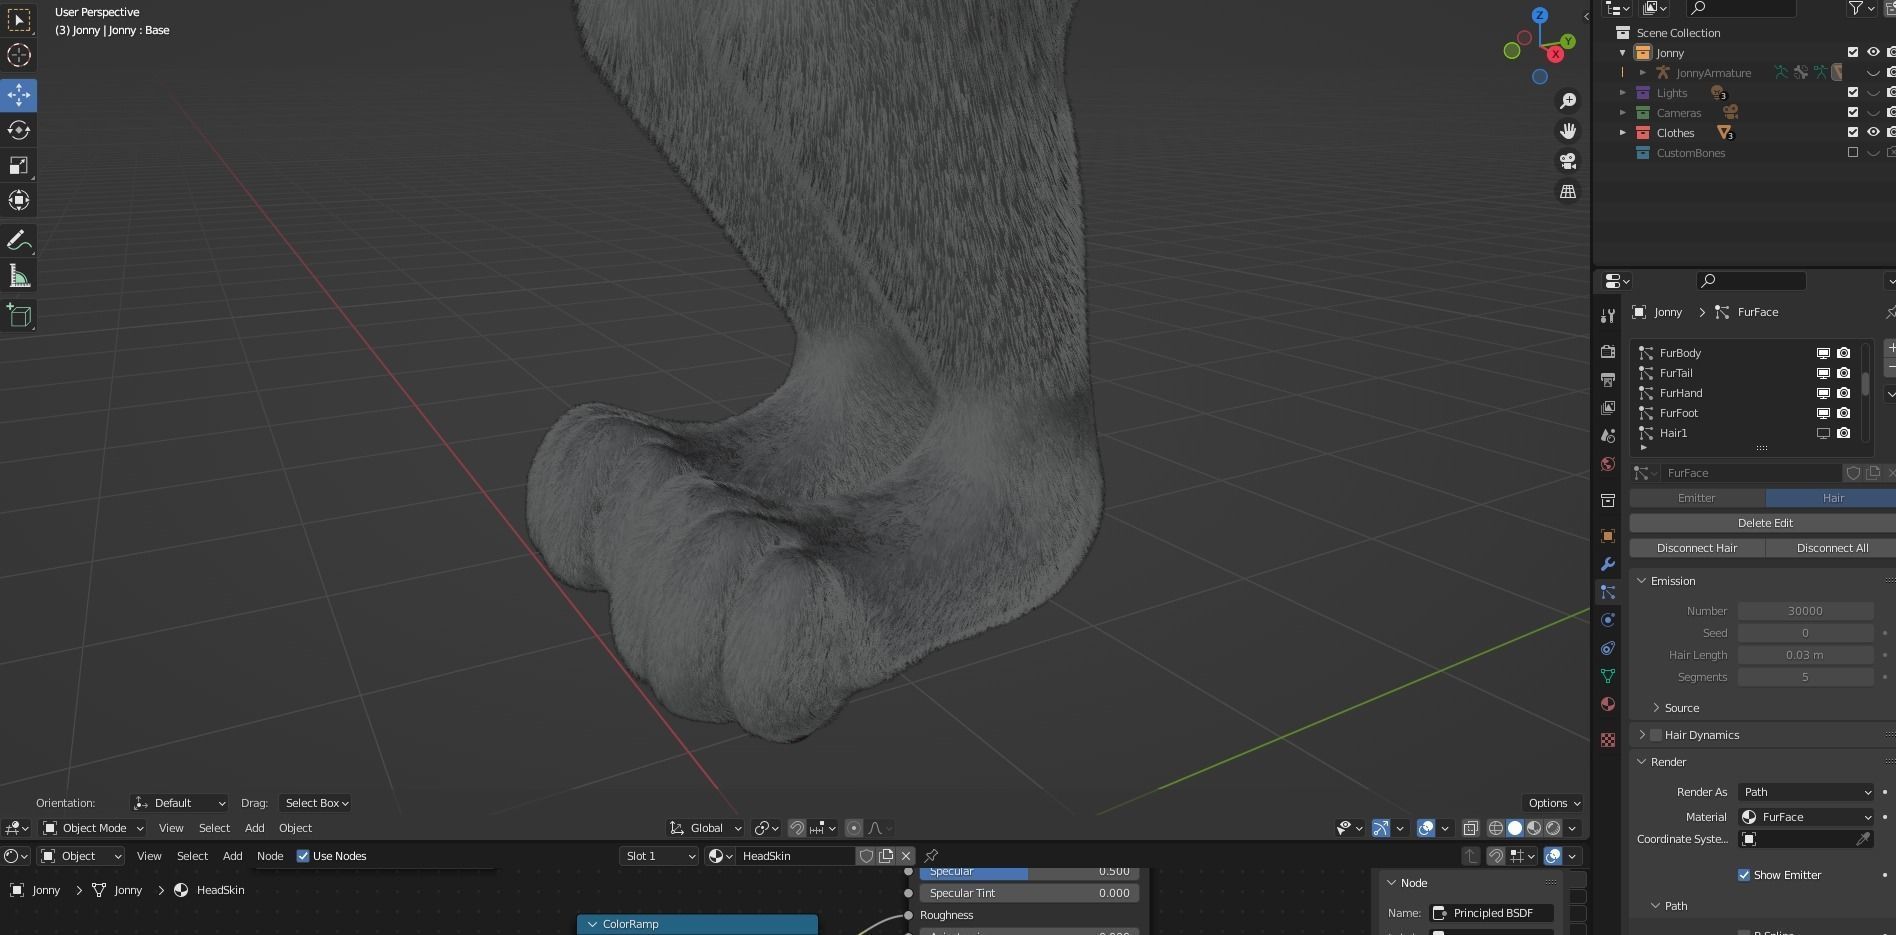Open the Output properties tab
This screenshot has height=935, width=1896.
point(1608,380)
